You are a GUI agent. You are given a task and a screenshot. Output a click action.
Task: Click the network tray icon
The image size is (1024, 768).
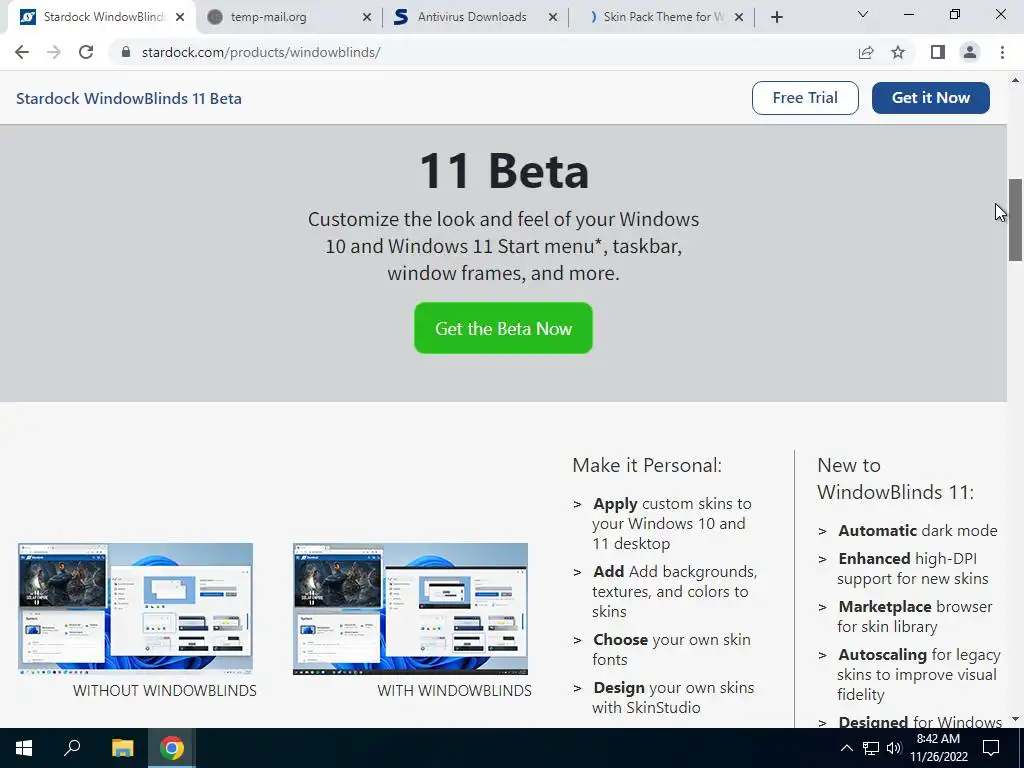tap(871, 748)
